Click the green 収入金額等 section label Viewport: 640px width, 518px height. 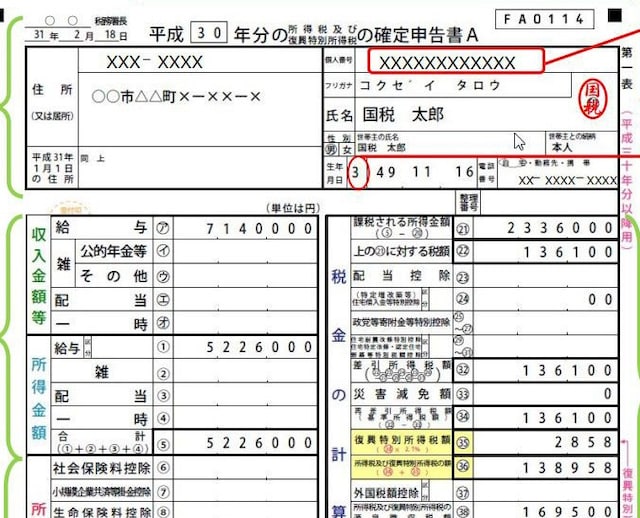coord(38,276)
